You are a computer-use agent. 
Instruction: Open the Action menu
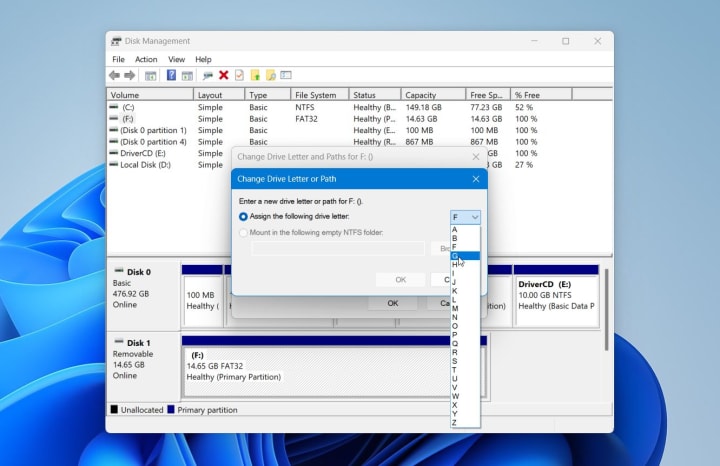point(146,59)
